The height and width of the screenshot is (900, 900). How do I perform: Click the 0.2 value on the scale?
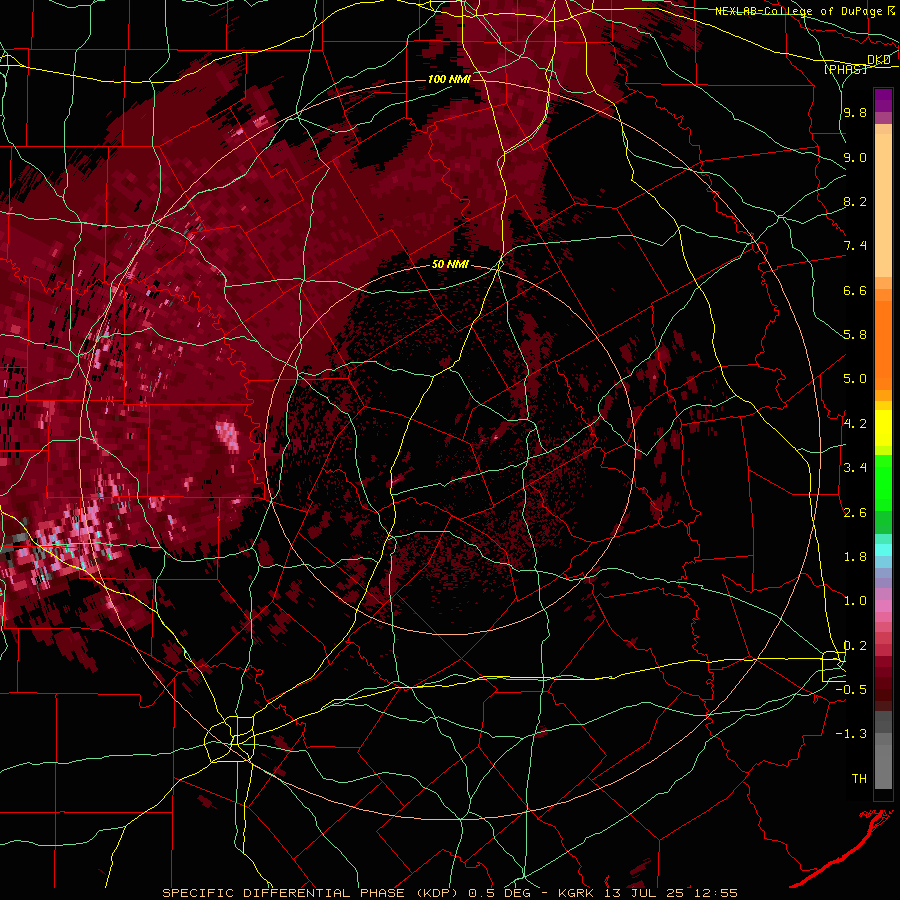tap(855, 646)
